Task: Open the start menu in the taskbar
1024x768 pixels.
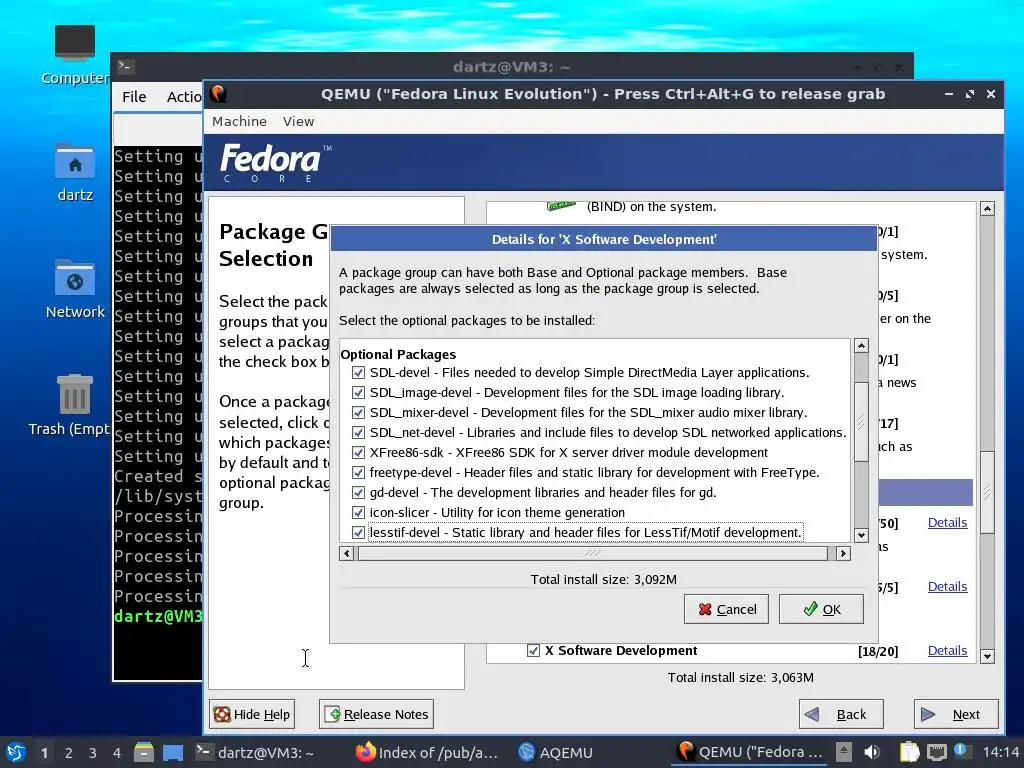Action: point(16,752)
